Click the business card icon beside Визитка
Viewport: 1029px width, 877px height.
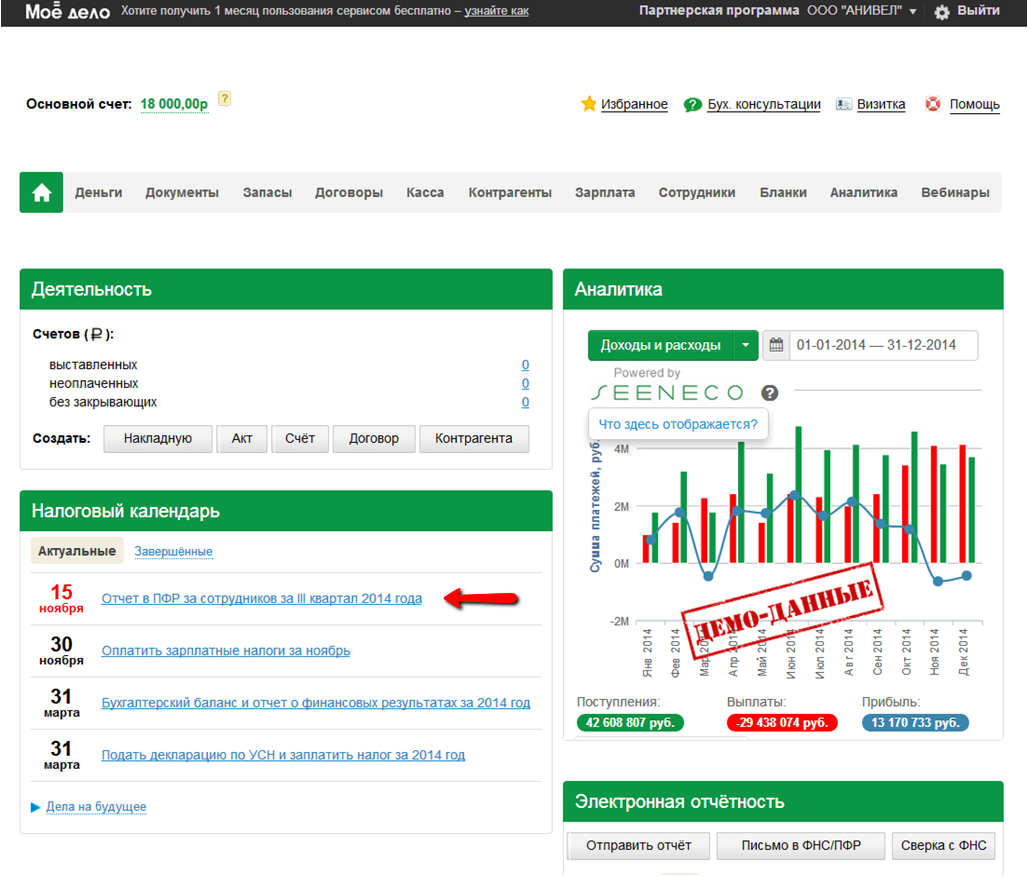click(x=844, y=104)
